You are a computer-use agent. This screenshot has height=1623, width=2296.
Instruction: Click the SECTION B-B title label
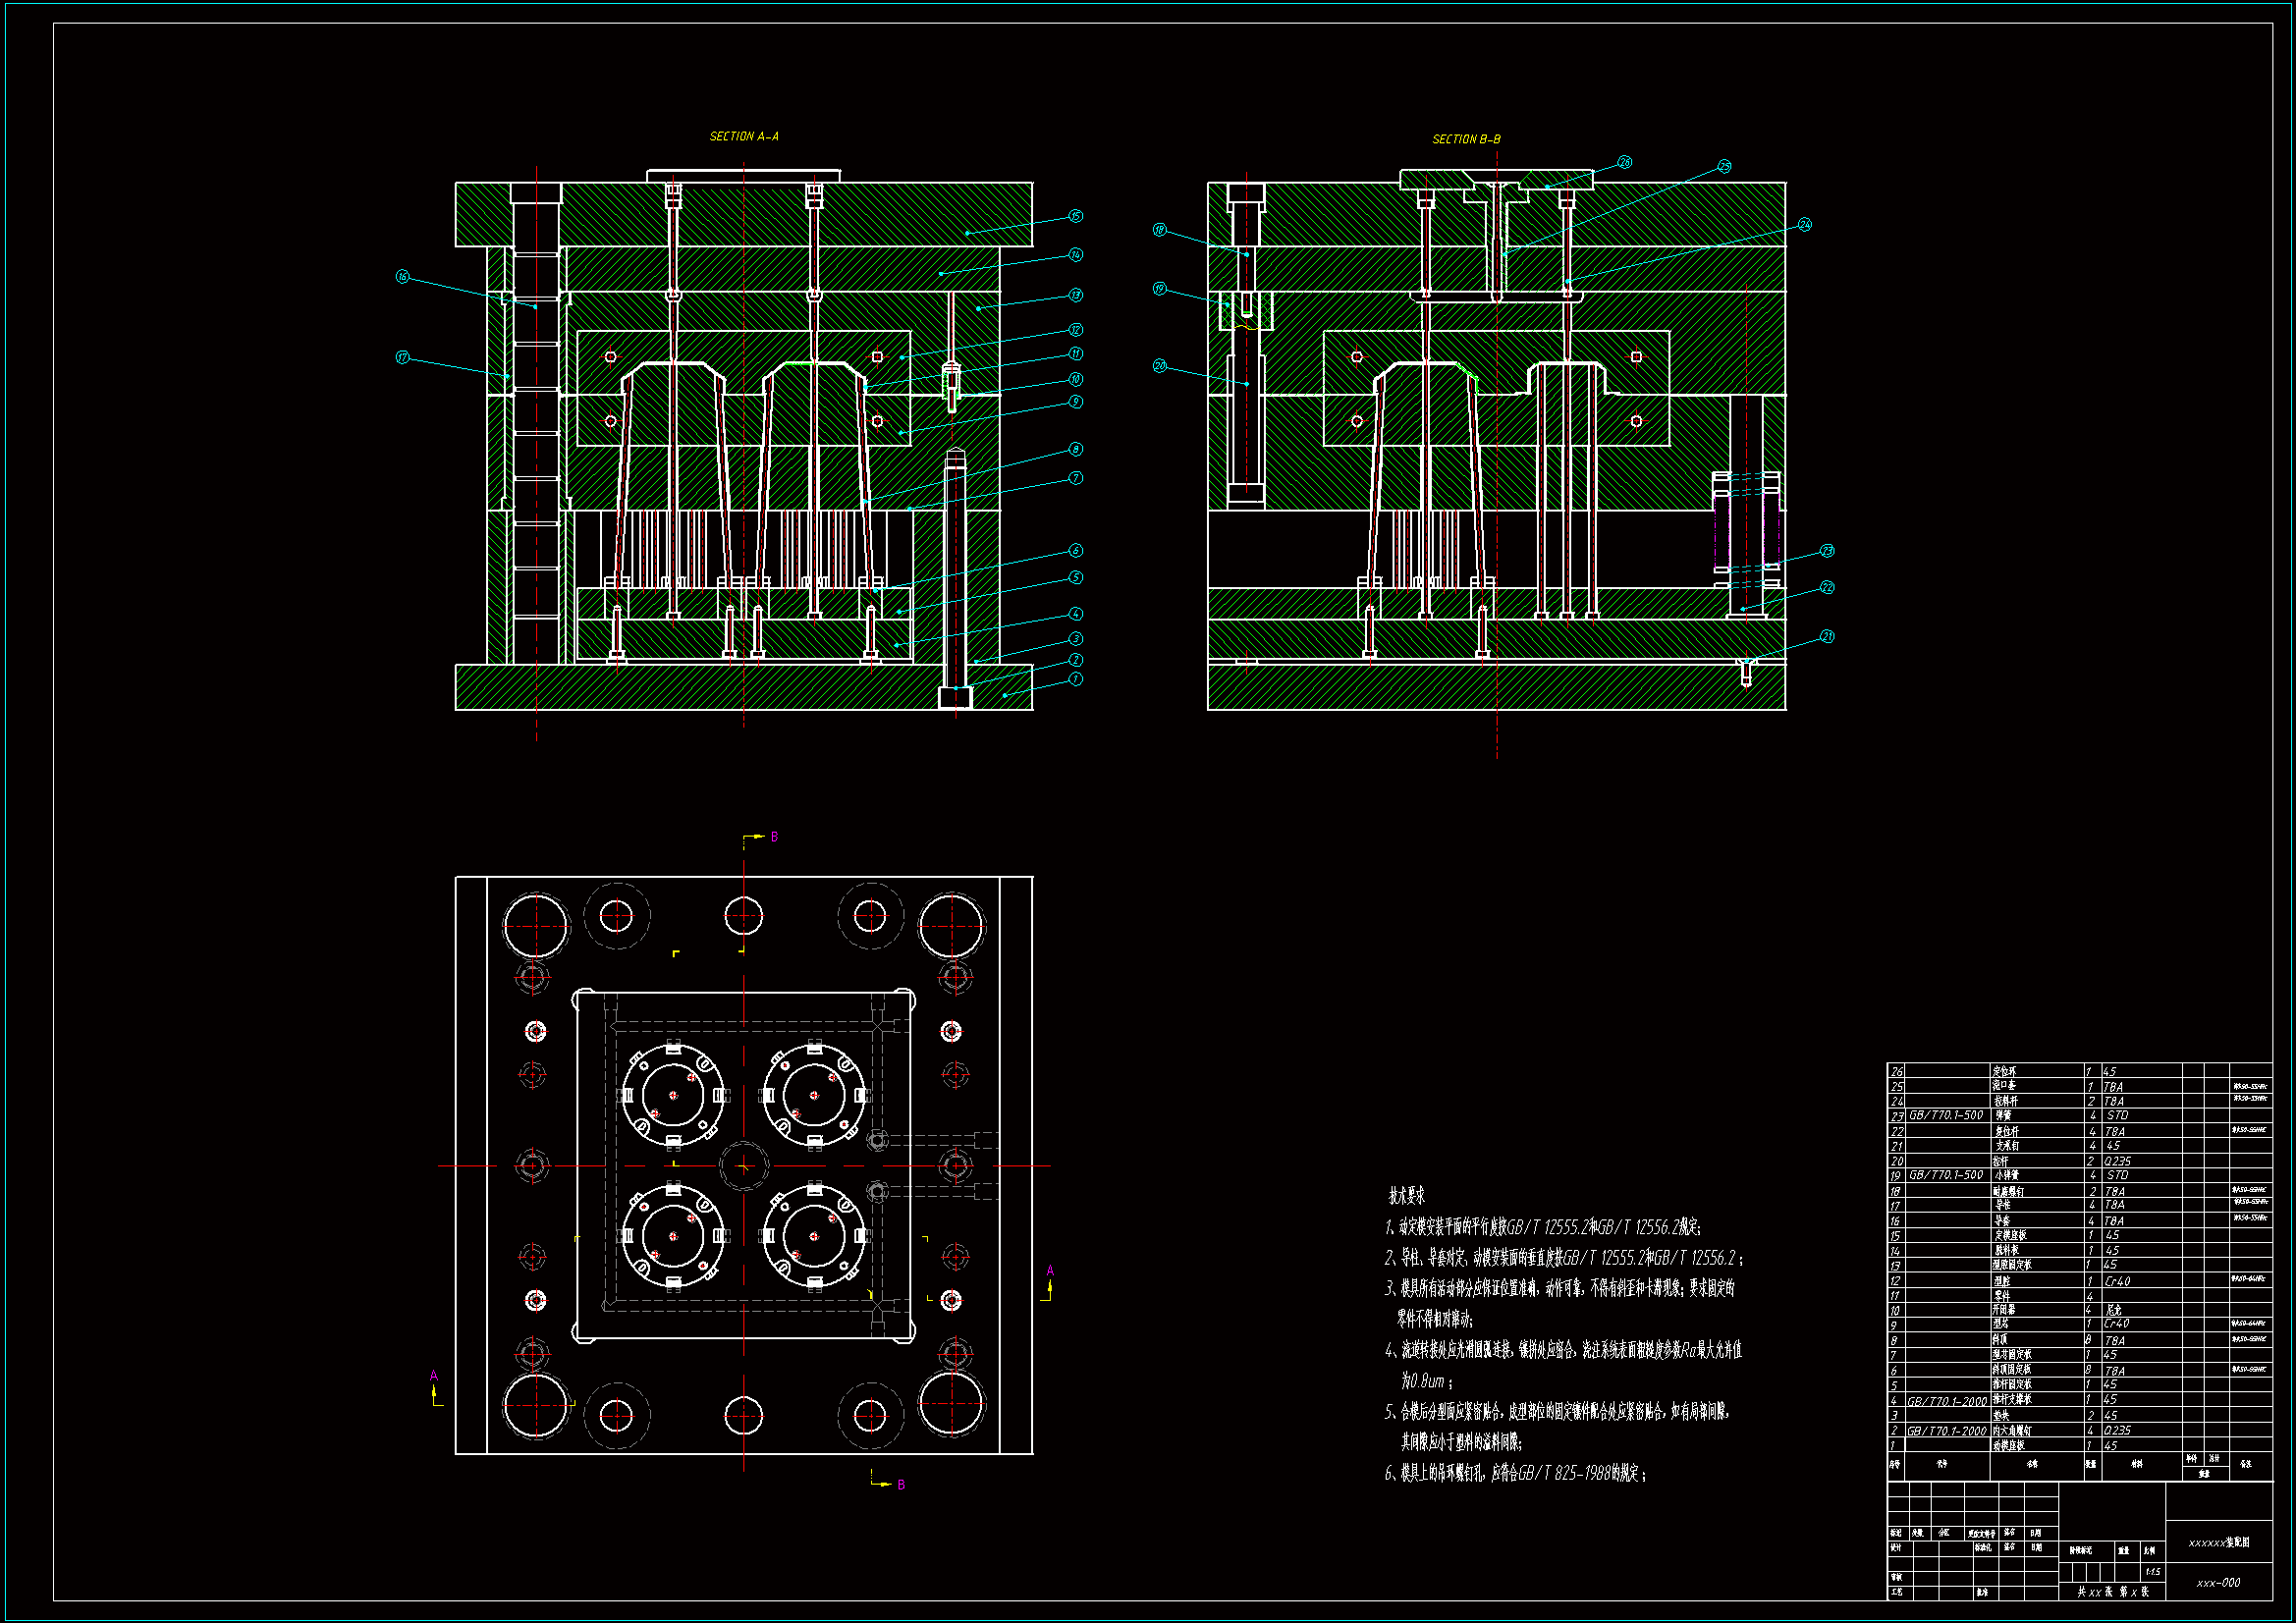point(1466,139)
